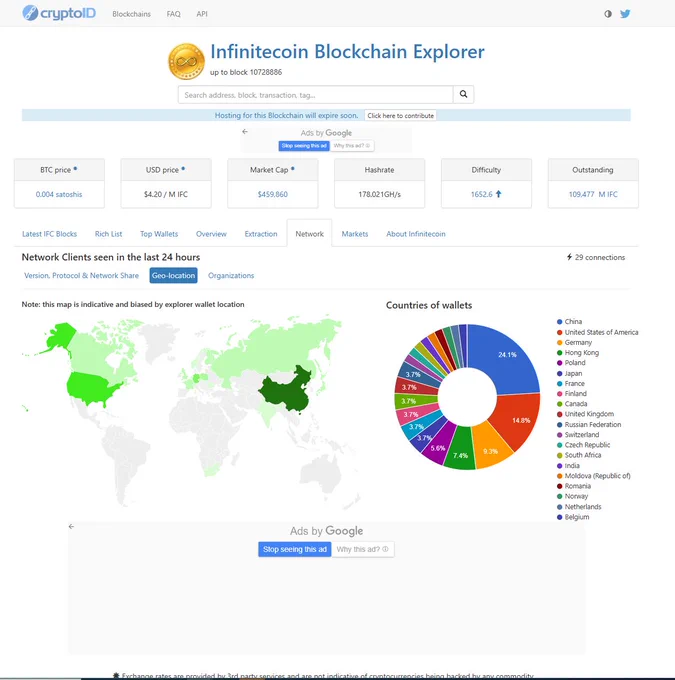Click the 9.3% orange pie slice

490,449
